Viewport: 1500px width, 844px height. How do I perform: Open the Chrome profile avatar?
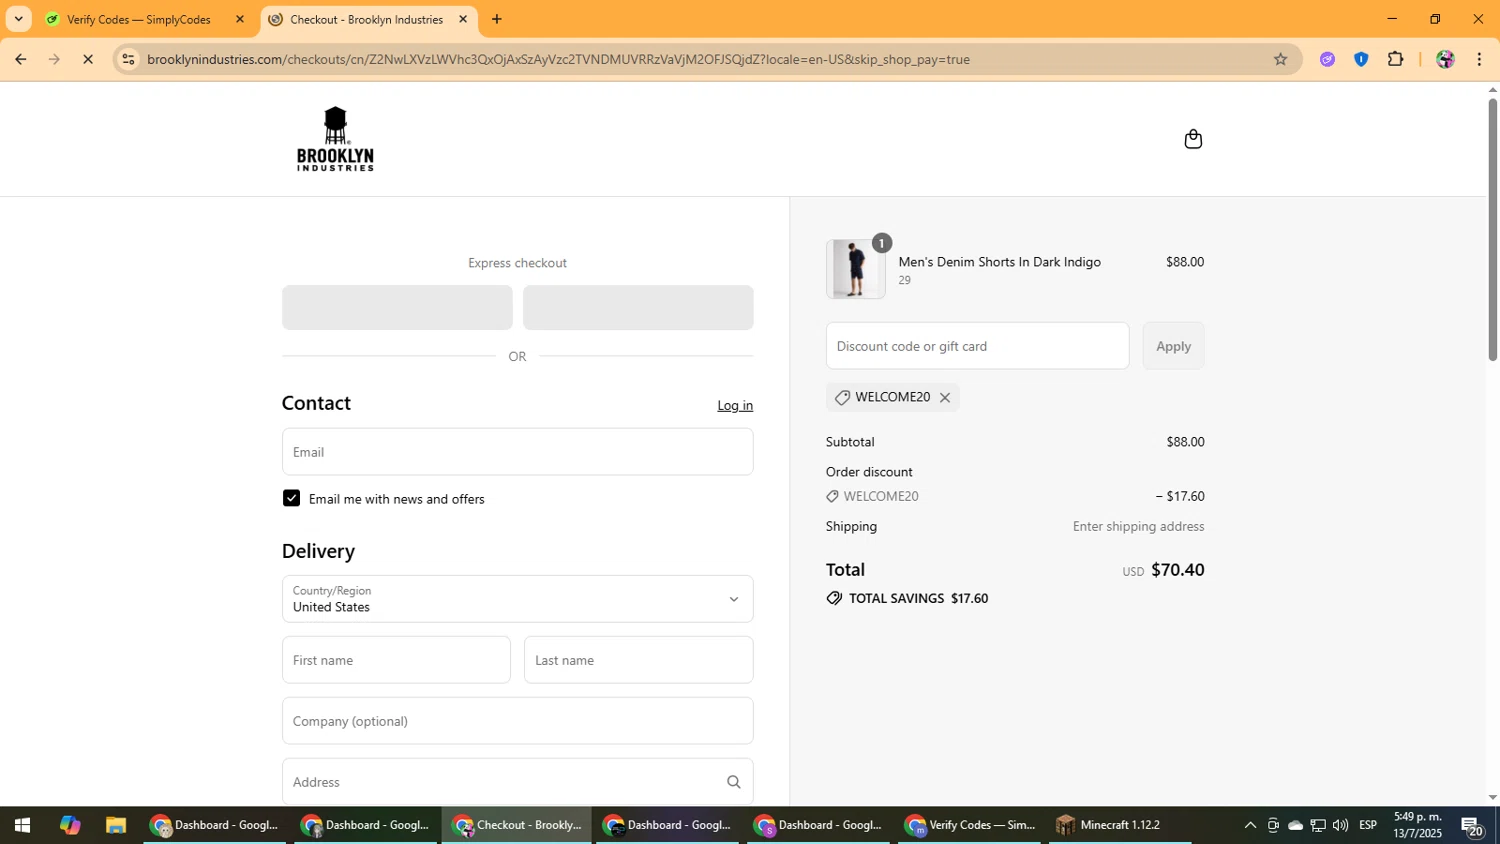click(1445, 59)
